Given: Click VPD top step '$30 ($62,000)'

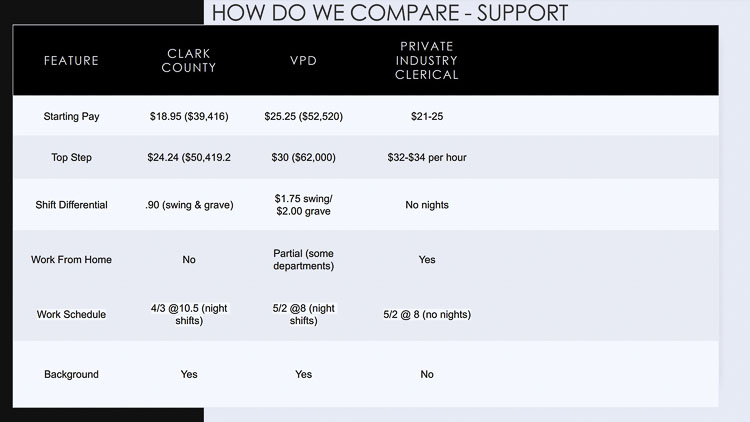Looking at the screenshot, I should pyautogui.click(x=303, y=158).
